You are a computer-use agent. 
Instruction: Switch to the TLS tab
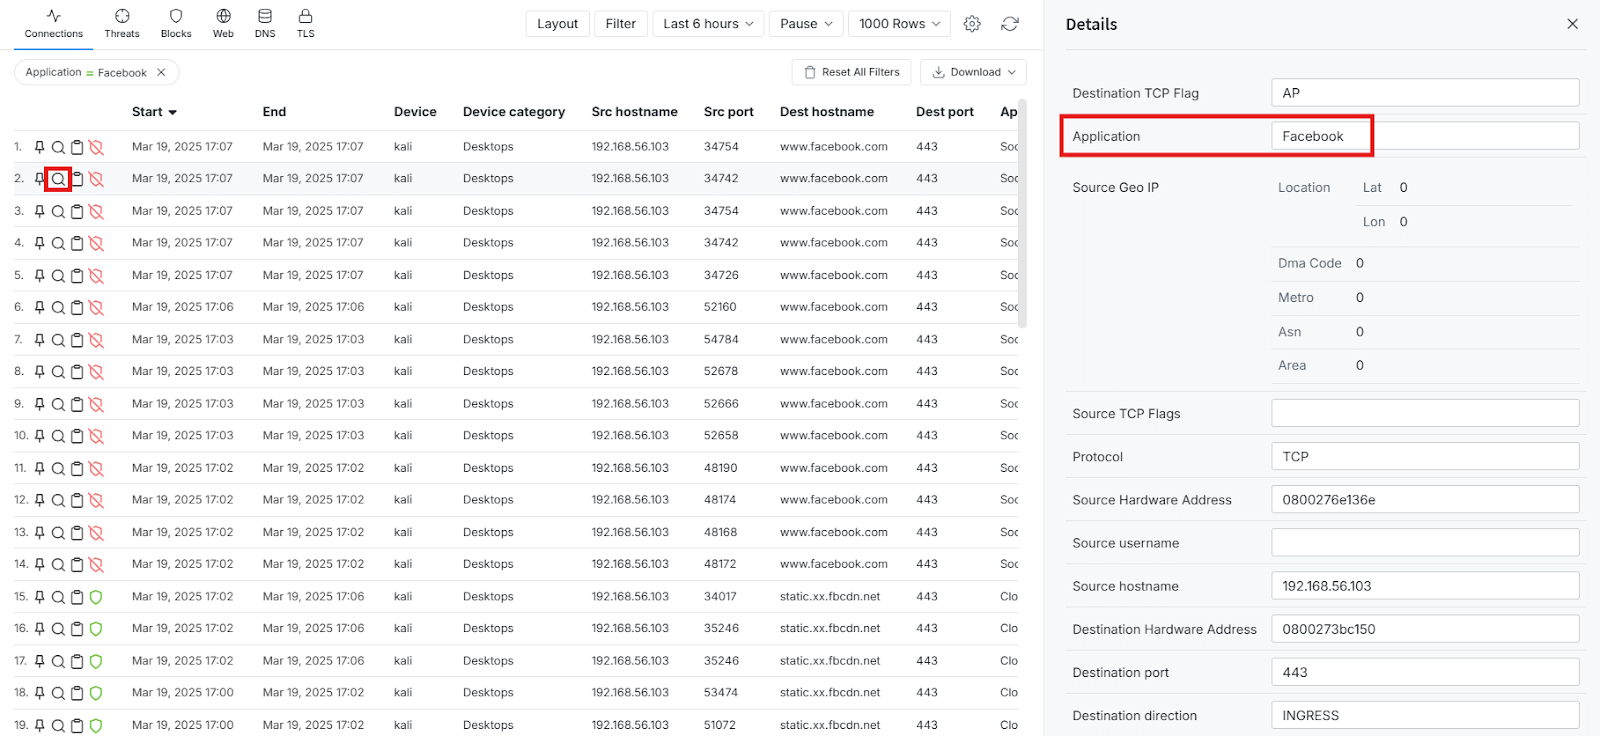305,24
